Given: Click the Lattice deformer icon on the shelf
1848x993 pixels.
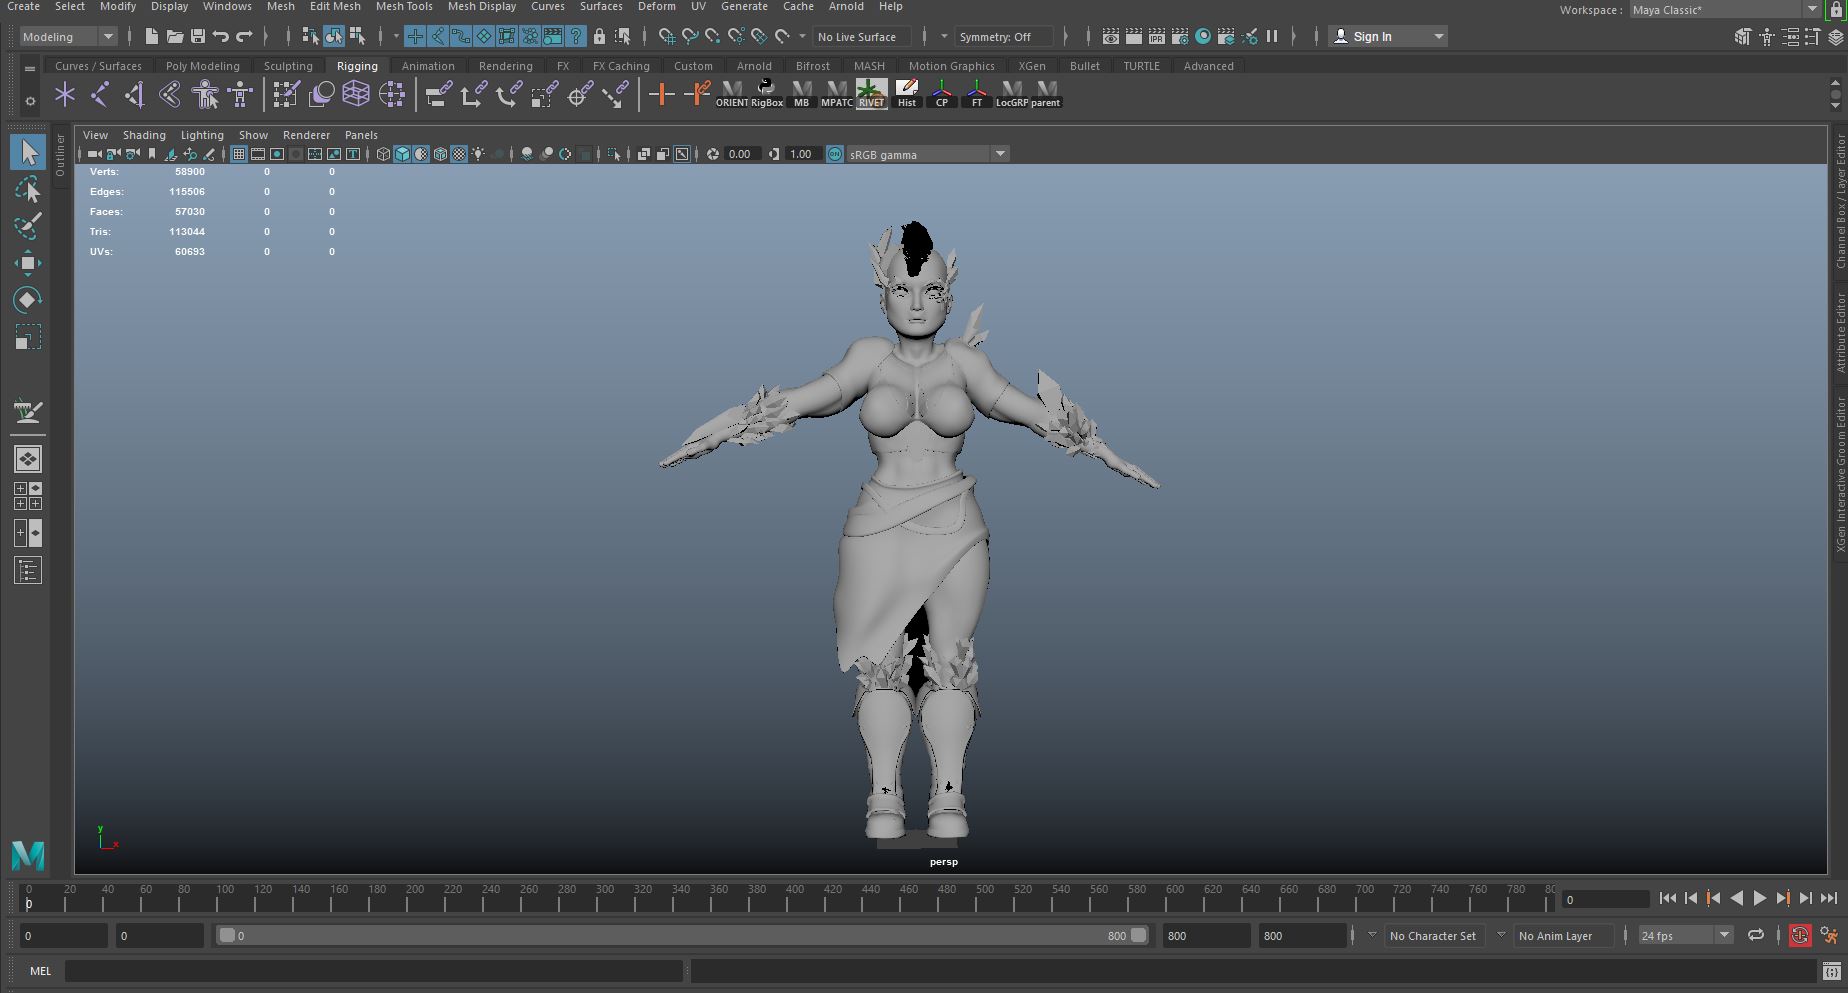Looking at the screenshot, I should point(356,95).
